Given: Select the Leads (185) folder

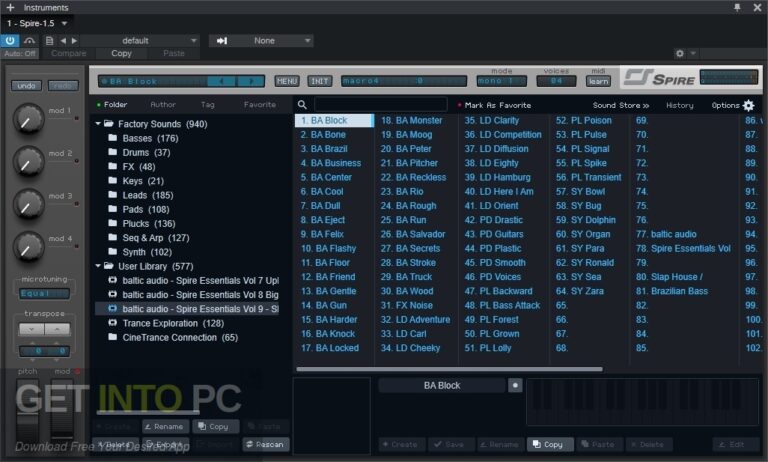Looking at the screenshot, I should point(141,195).
